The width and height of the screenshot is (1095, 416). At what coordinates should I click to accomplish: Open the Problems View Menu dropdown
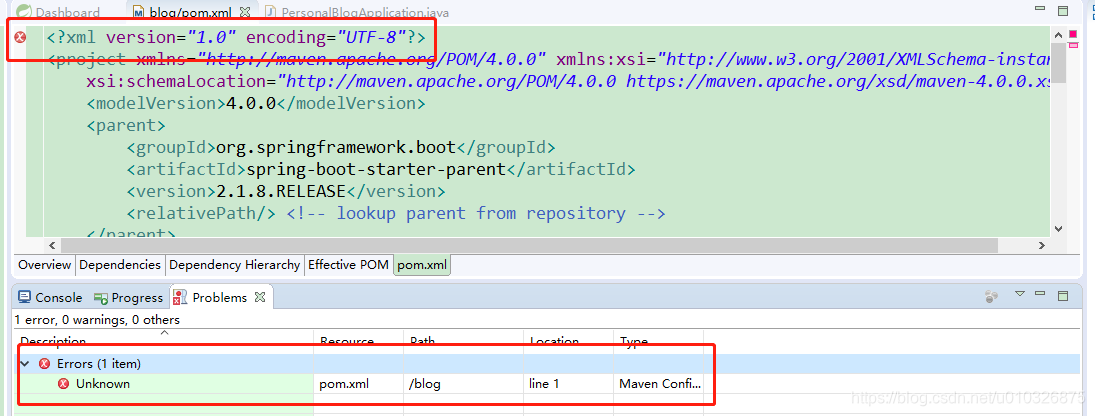pos(1020,294)
